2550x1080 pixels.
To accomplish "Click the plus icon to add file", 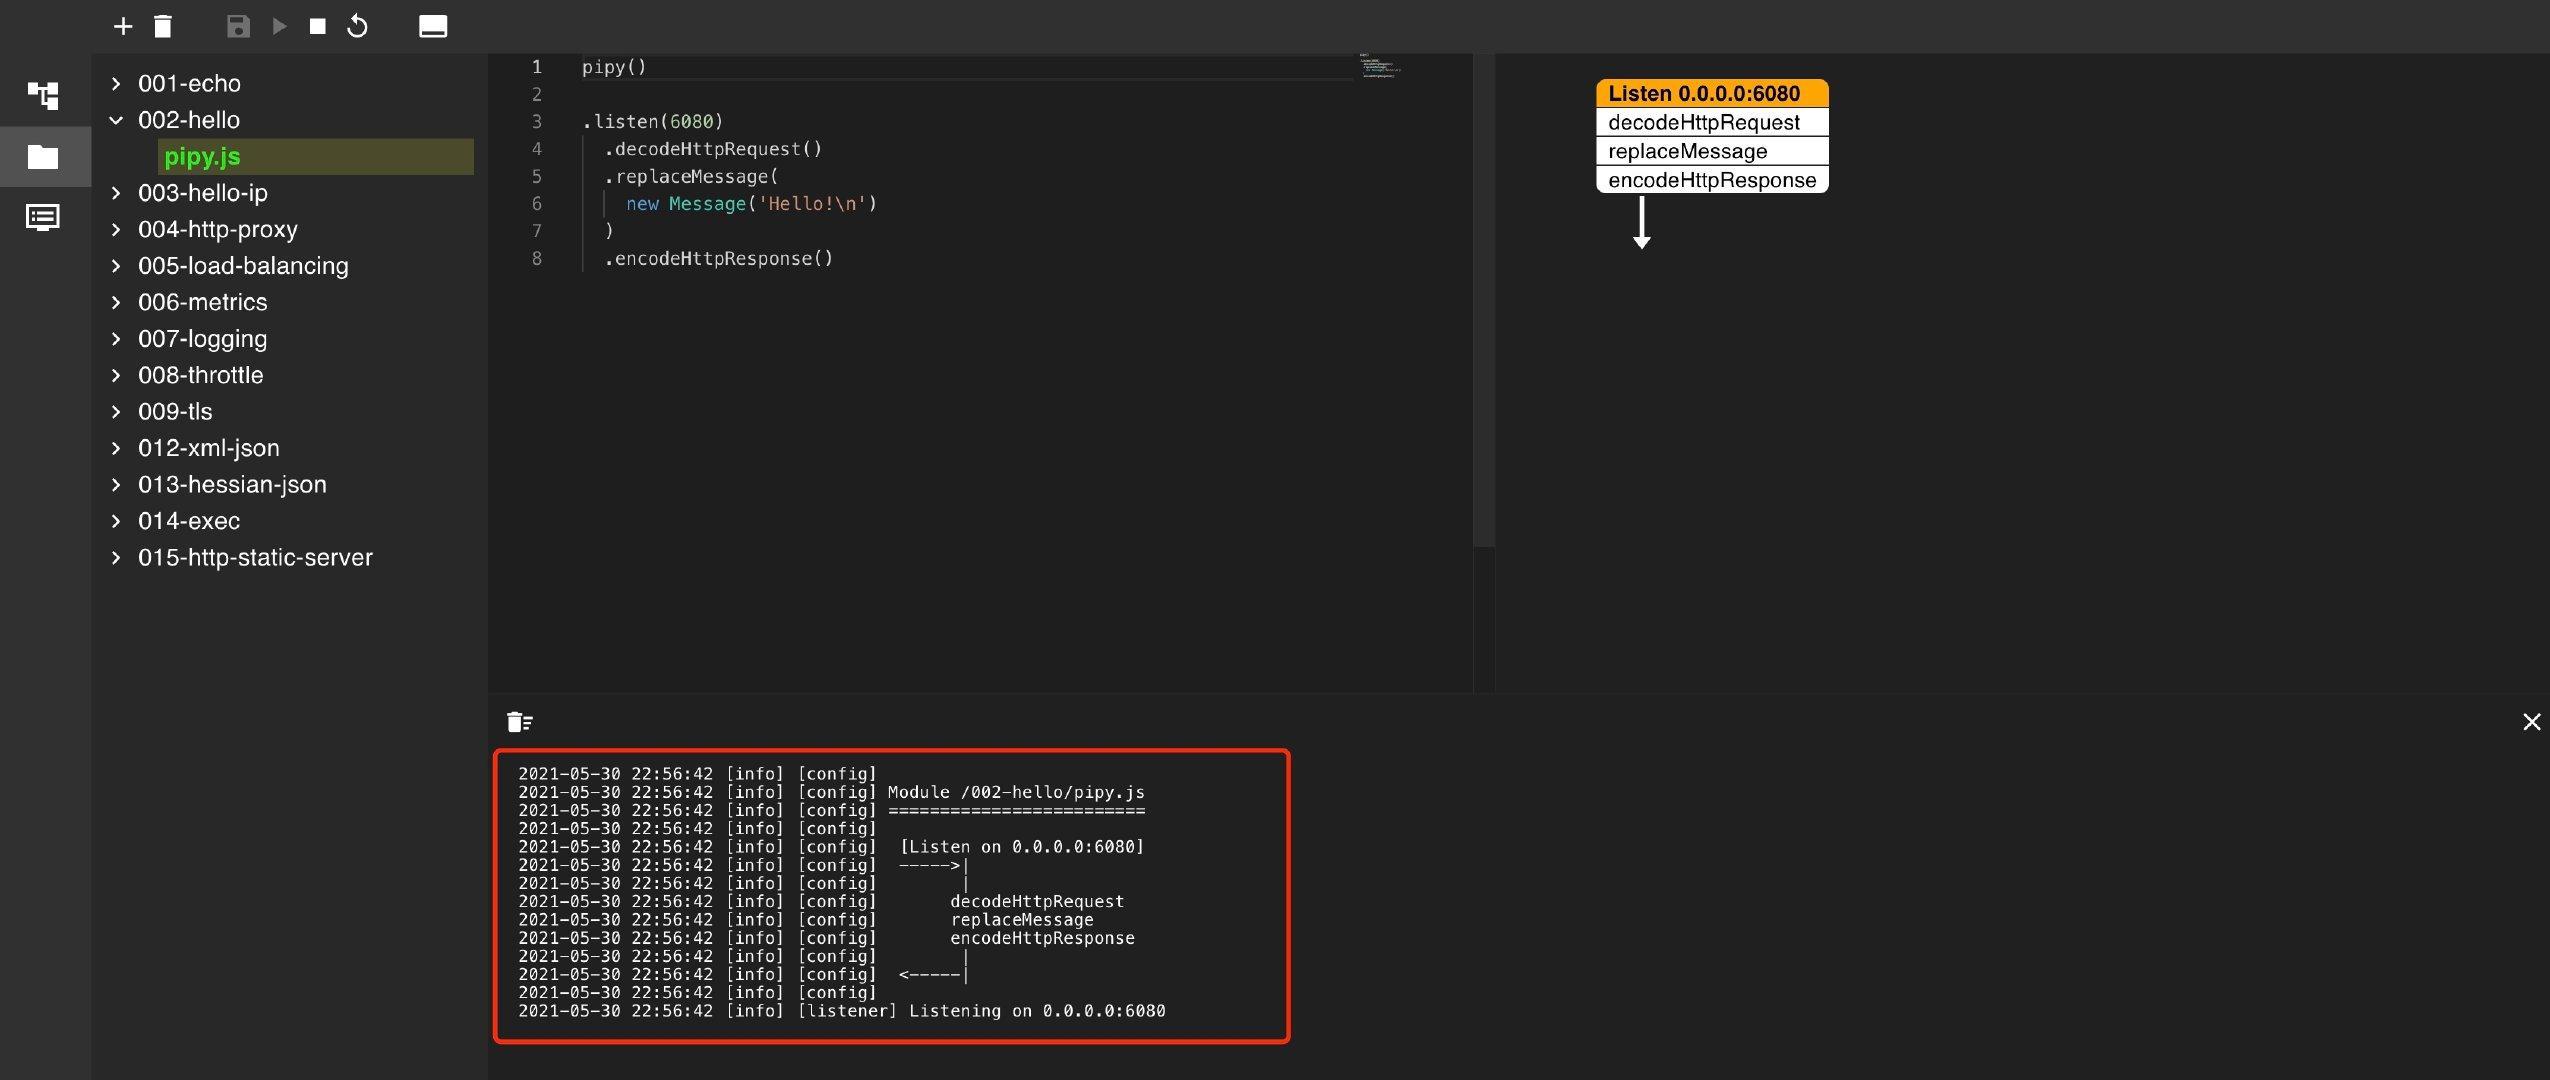I will pyautogui.click(x=123, y=26).
